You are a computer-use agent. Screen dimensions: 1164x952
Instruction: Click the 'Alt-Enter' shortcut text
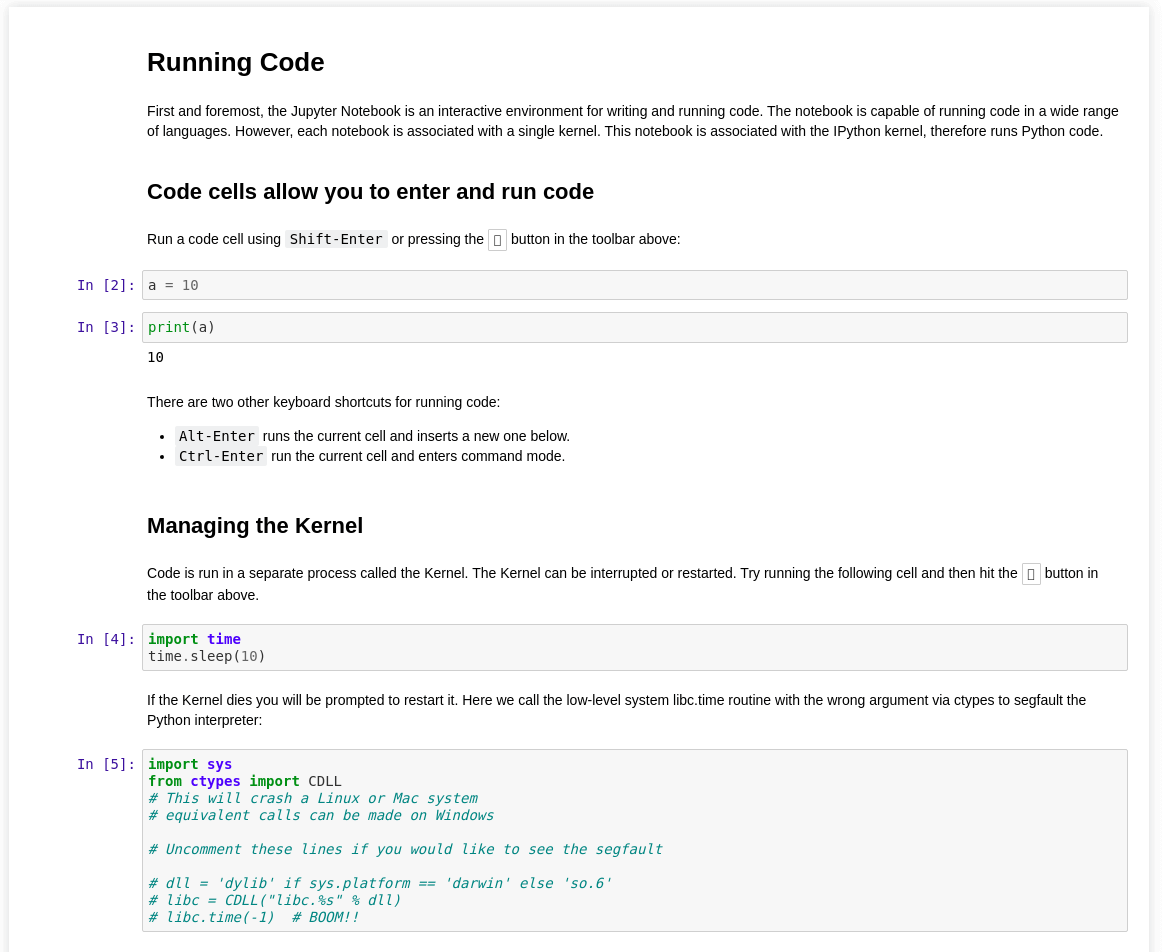(x=217, y=436)
